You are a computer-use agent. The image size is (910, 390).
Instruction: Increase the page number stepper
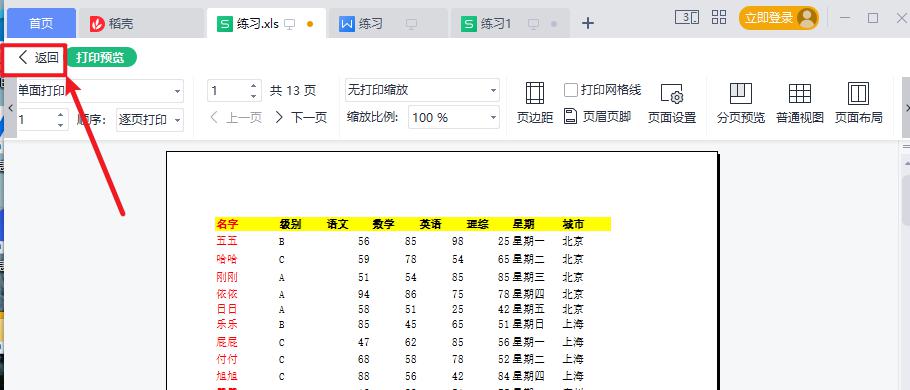click(253, 85)
